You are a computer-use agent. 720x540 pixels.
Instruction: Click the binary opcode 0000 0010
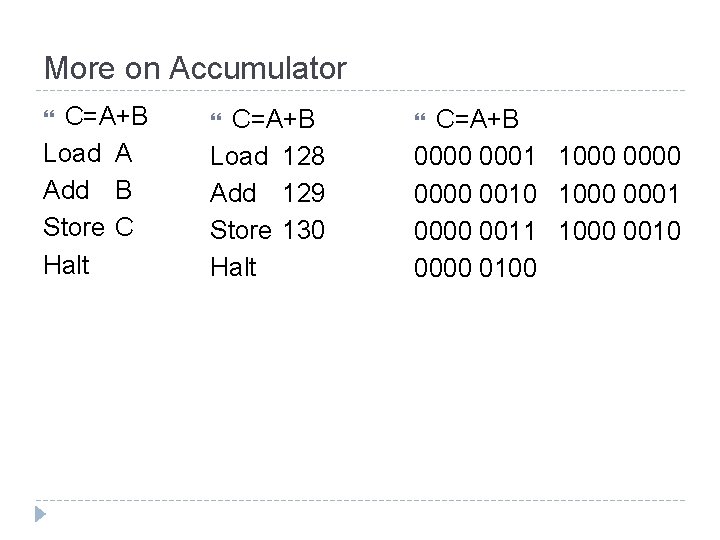(475, 193)
